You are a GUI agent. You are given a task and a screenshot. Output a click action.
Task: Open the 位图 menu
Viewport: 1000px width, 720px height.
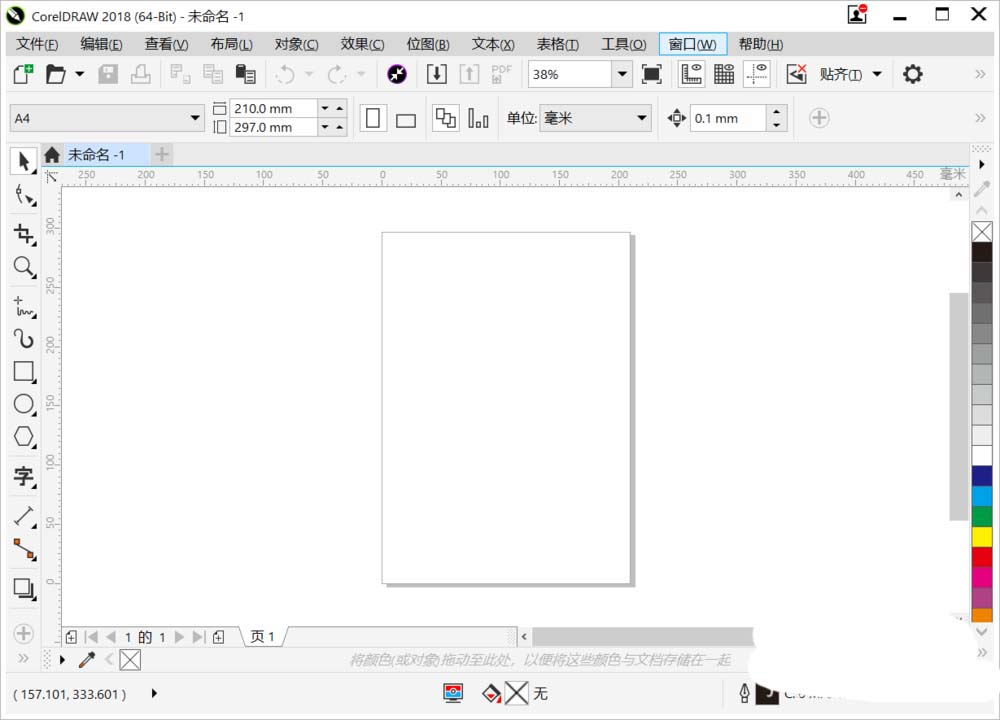click(x=428, y=44)
